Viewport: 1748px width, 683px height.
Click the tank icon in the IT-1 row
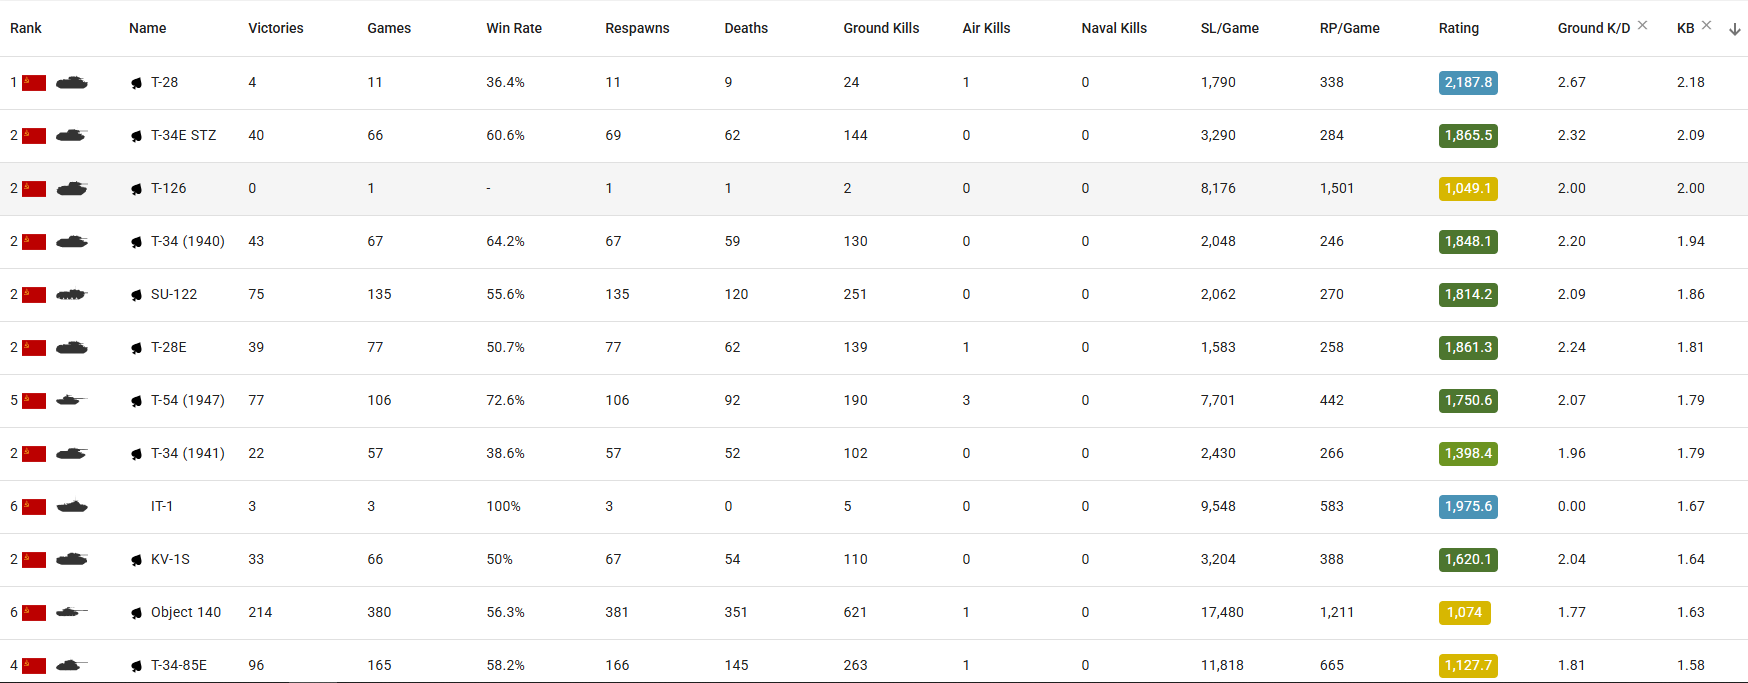click(72, 507)
